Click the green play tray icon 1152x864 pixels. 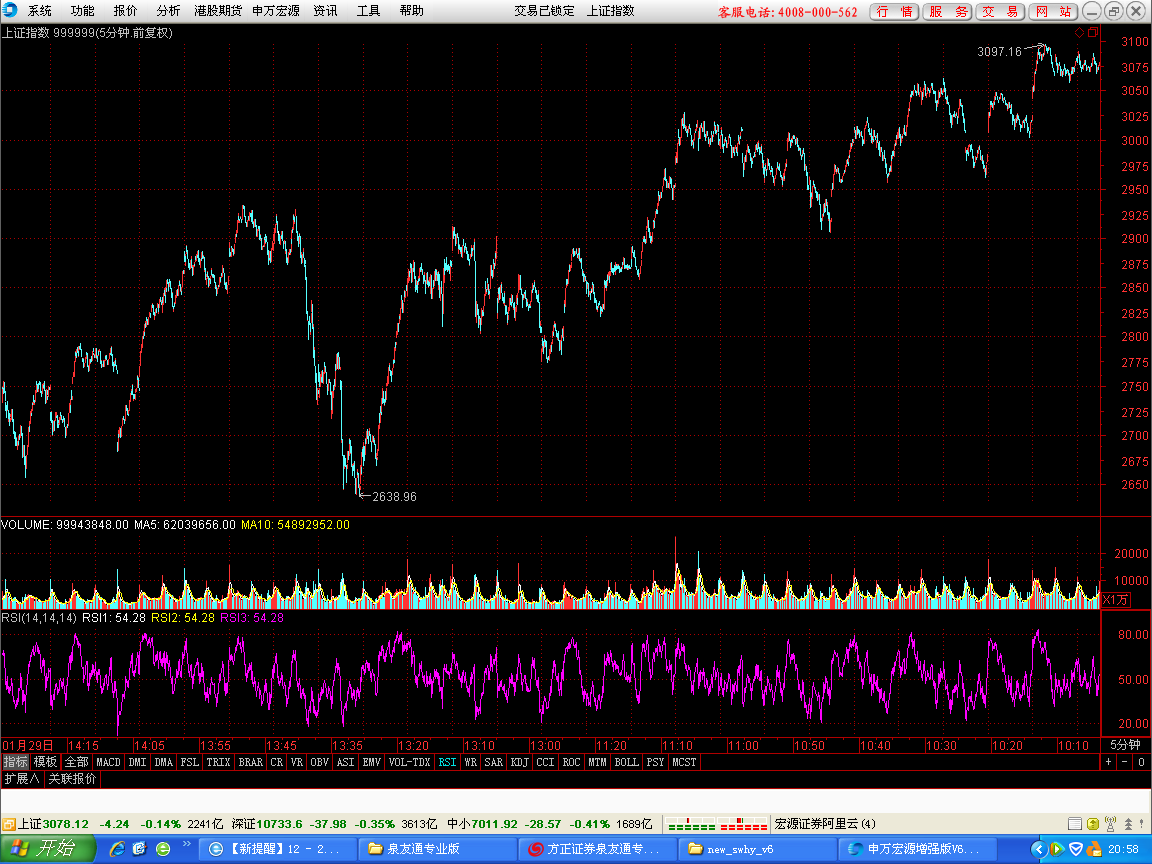(x=1056, y=849)
